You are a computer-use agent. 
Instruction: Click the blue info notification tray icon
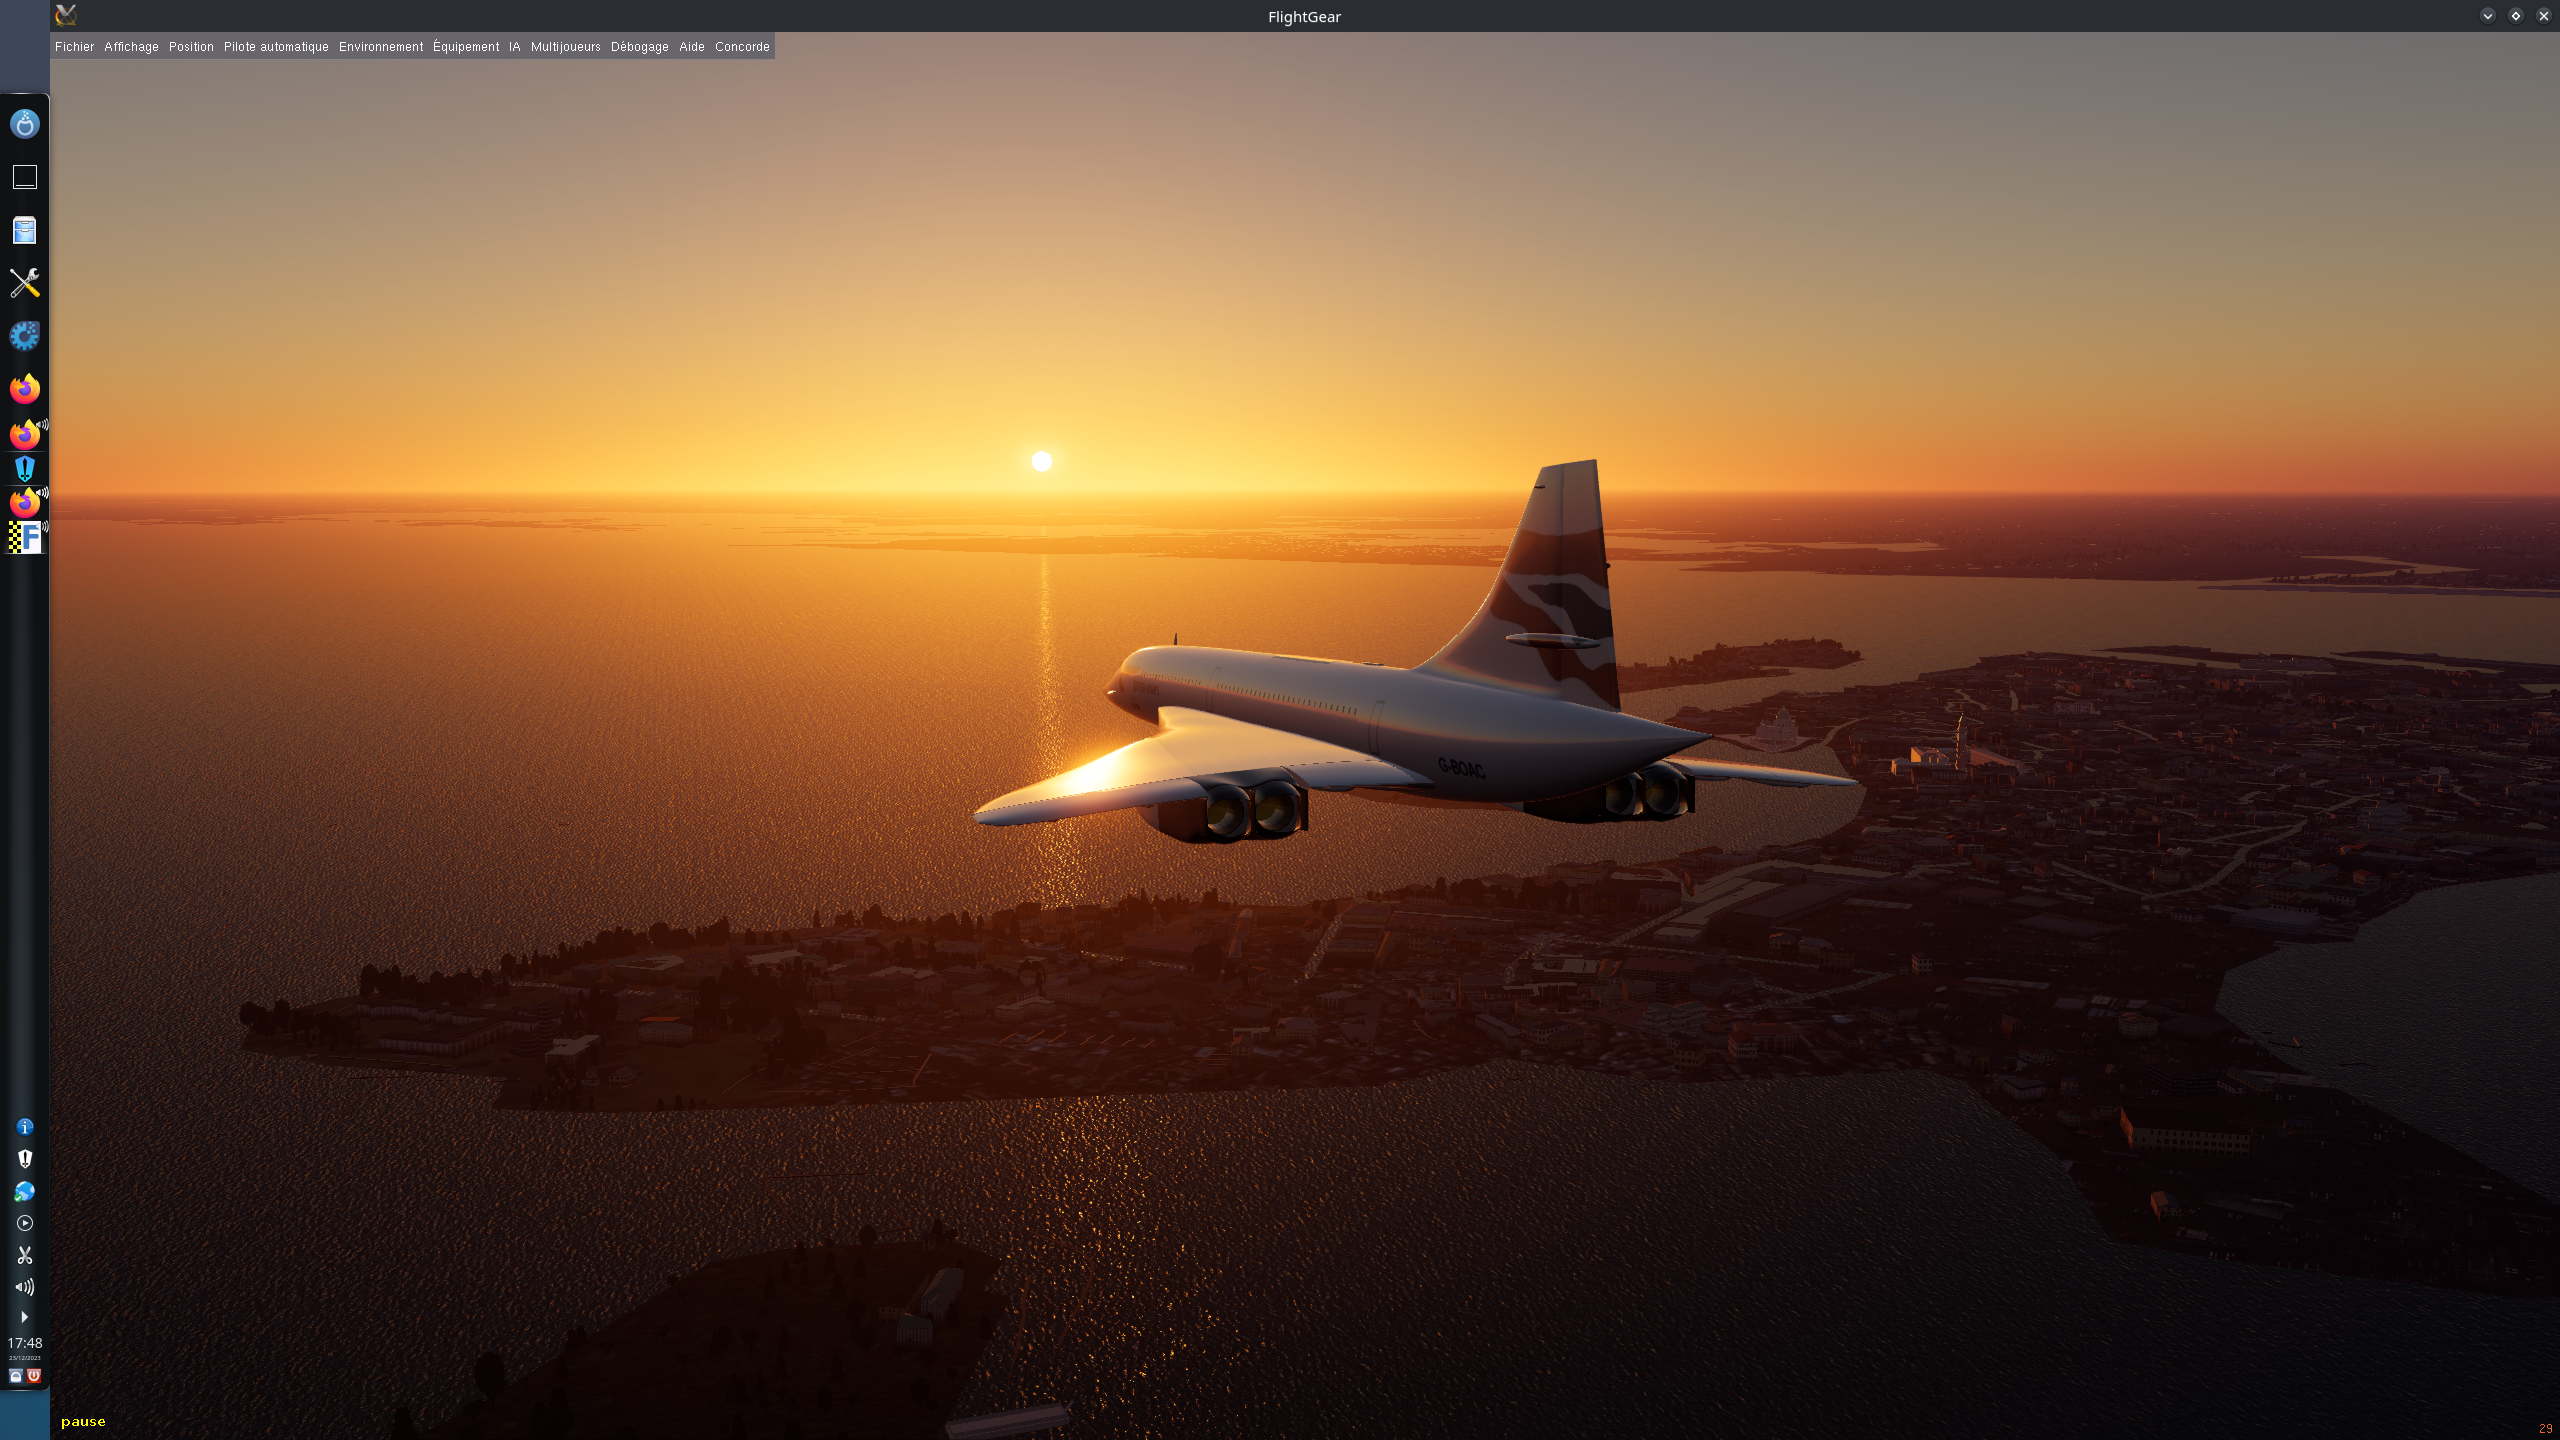[x=25, y=1127]
